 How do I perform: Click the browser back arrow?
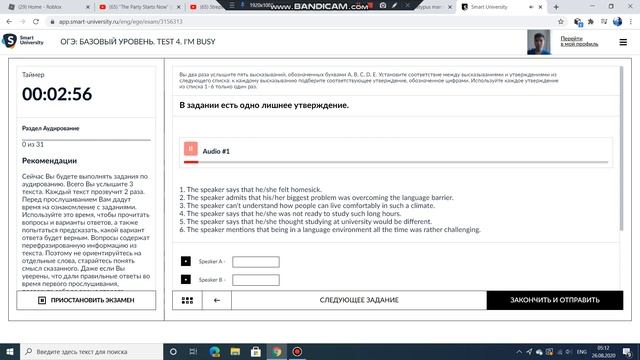tap(9, 22)
